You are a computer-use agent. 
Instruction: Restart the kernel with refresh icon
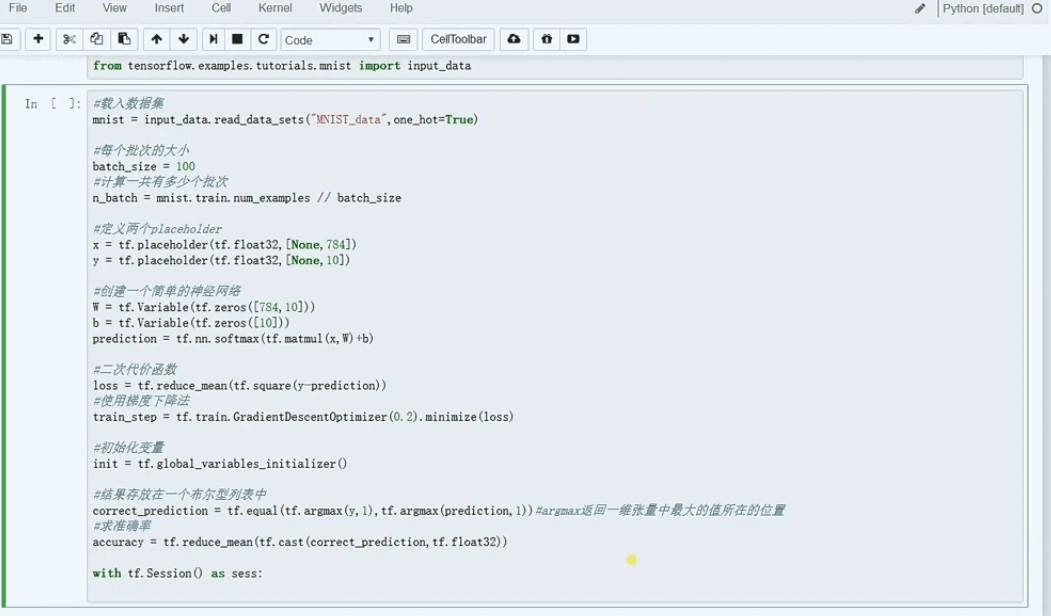pos(263,39)
